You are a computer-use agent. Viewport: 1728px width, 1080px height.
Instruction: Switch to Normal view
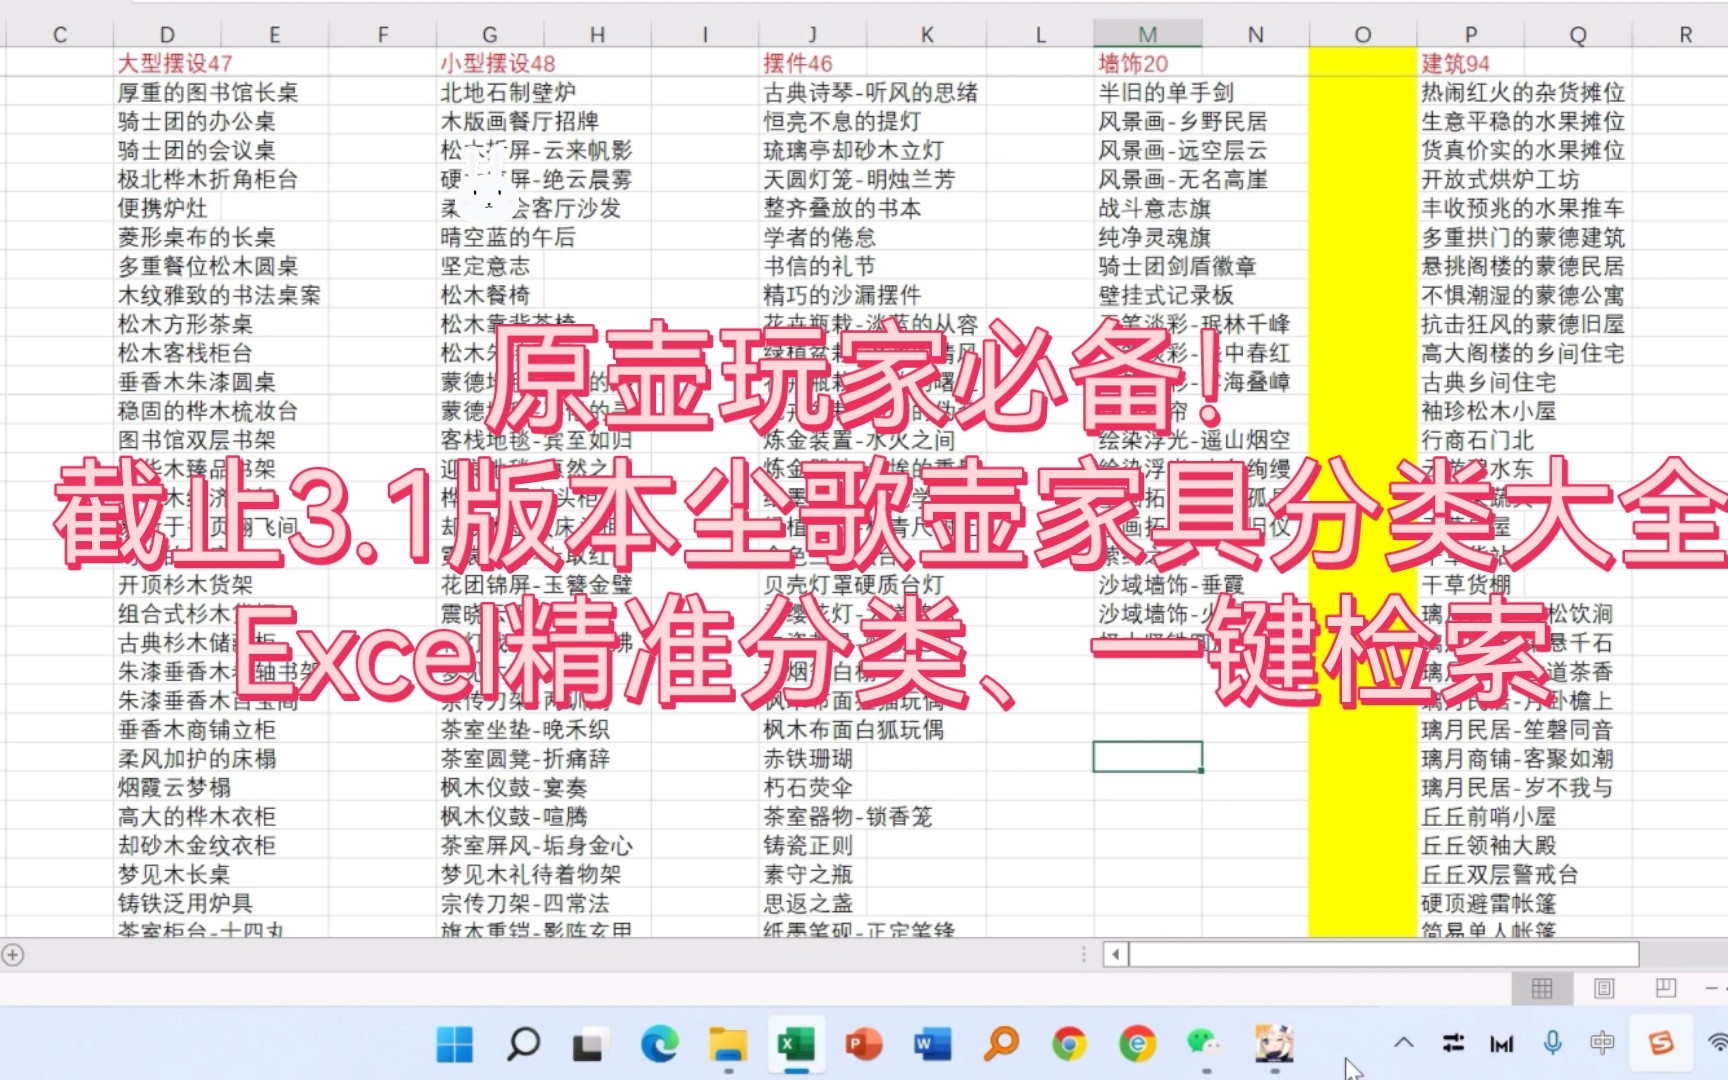[x=1542, y=989]
